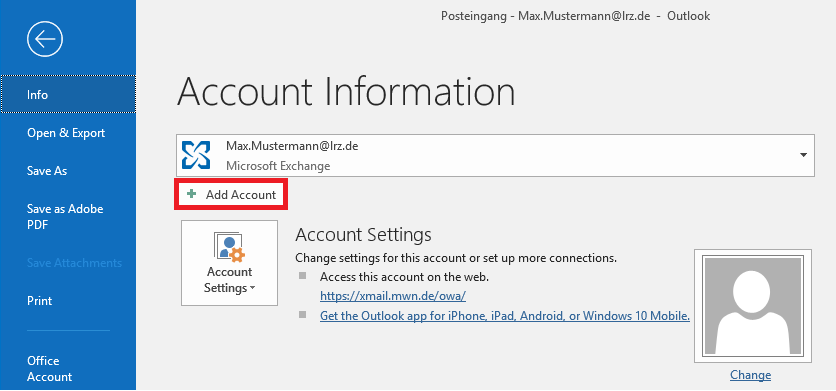Image resolution: width=836 pixels, height=391 pixels.
Task: Click the Account Settings person-gear icon
Action: point(229,247)
